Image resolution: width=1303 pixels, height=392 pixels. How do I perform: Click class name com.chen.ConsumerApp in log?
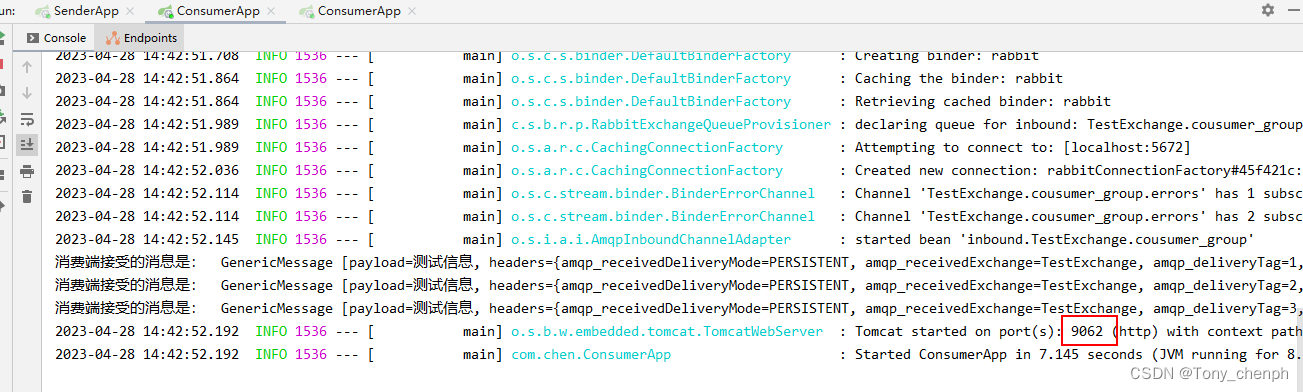pyautogui.click(x=591, y=354)
